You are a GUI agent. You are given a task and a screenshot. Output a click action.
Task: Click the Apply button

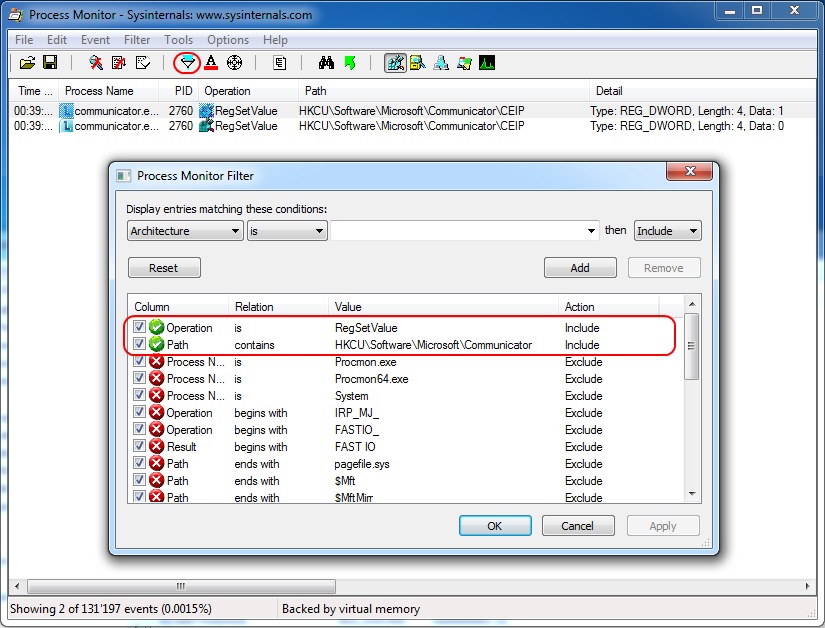pos(663,525)
